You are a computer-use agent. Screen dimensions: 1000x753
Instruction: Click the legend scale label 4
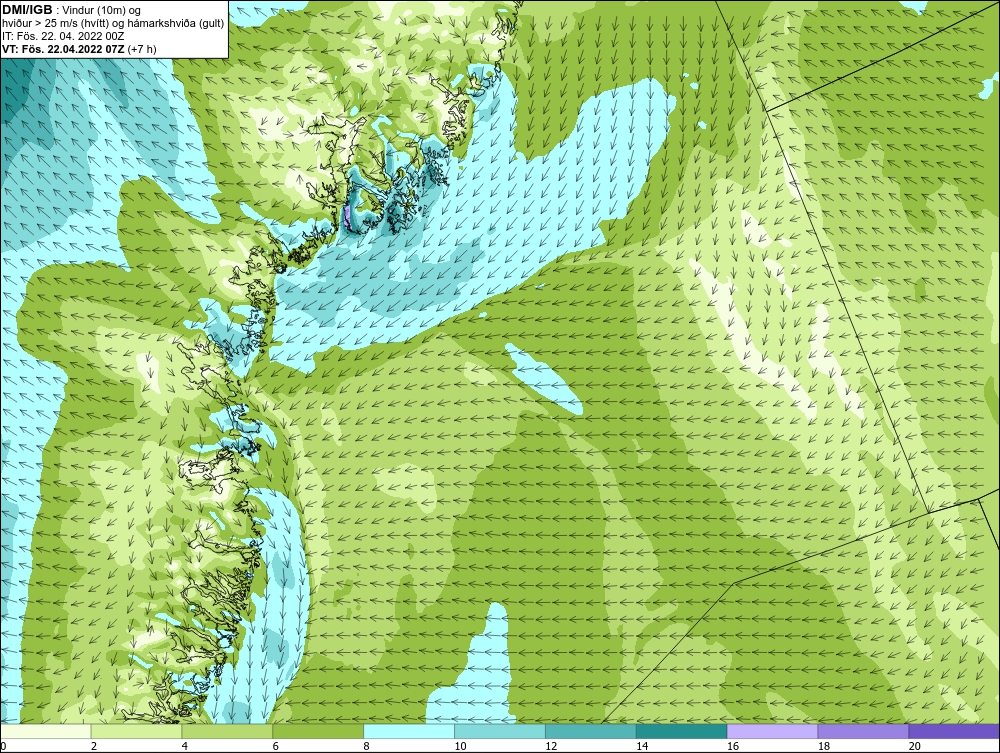point(184,746)
